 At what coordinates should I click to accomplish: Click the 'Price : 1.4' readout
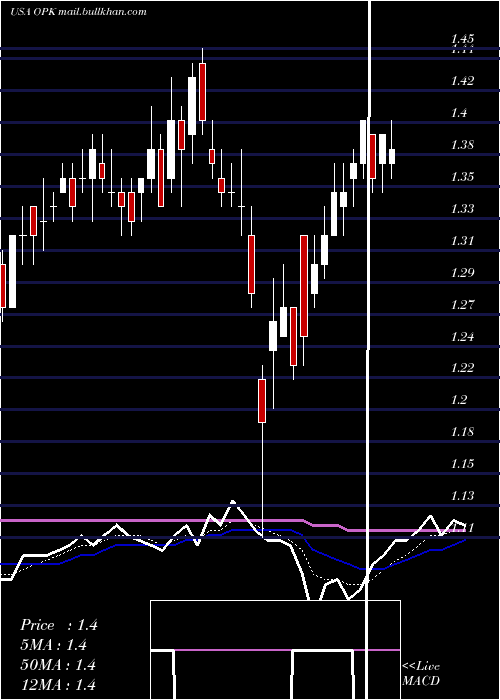pos(59,625)
